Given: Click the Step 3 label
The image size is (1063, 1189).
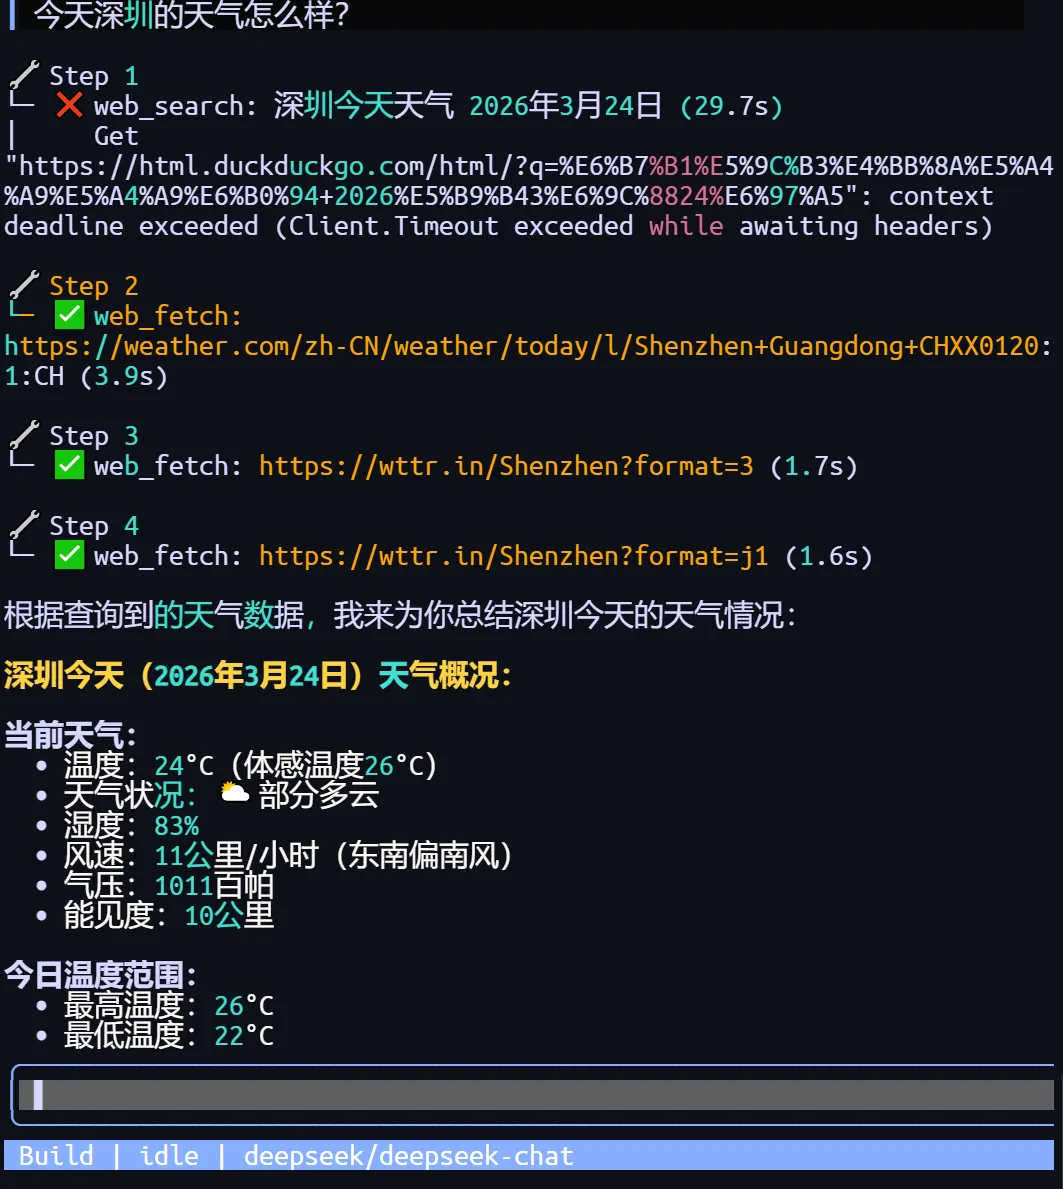Looking at the screenshot, I should click(94, 436).
